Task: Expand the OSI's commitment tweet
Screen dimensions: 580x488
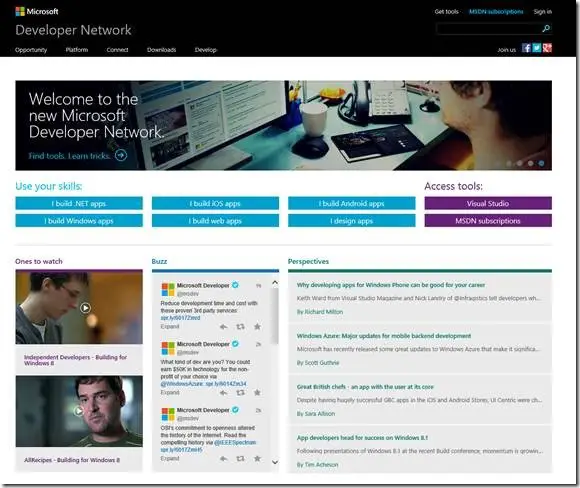Action: [170, 458]
